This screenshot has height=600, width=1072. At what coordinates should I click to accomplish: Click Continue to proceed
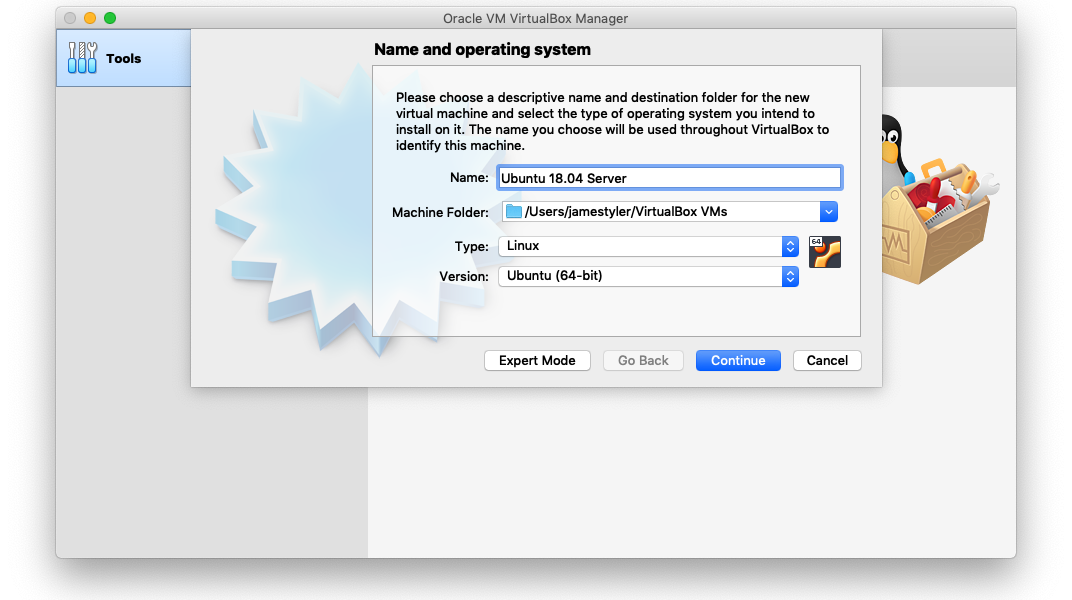[738, 361]
